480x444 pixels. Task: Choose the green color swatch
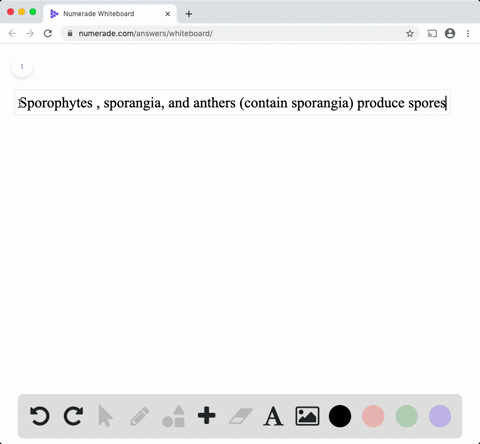407,416
